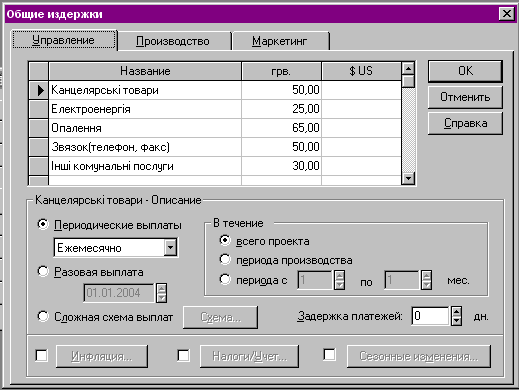Click the table scrollbar down arrow

click(x=408, y=178)
